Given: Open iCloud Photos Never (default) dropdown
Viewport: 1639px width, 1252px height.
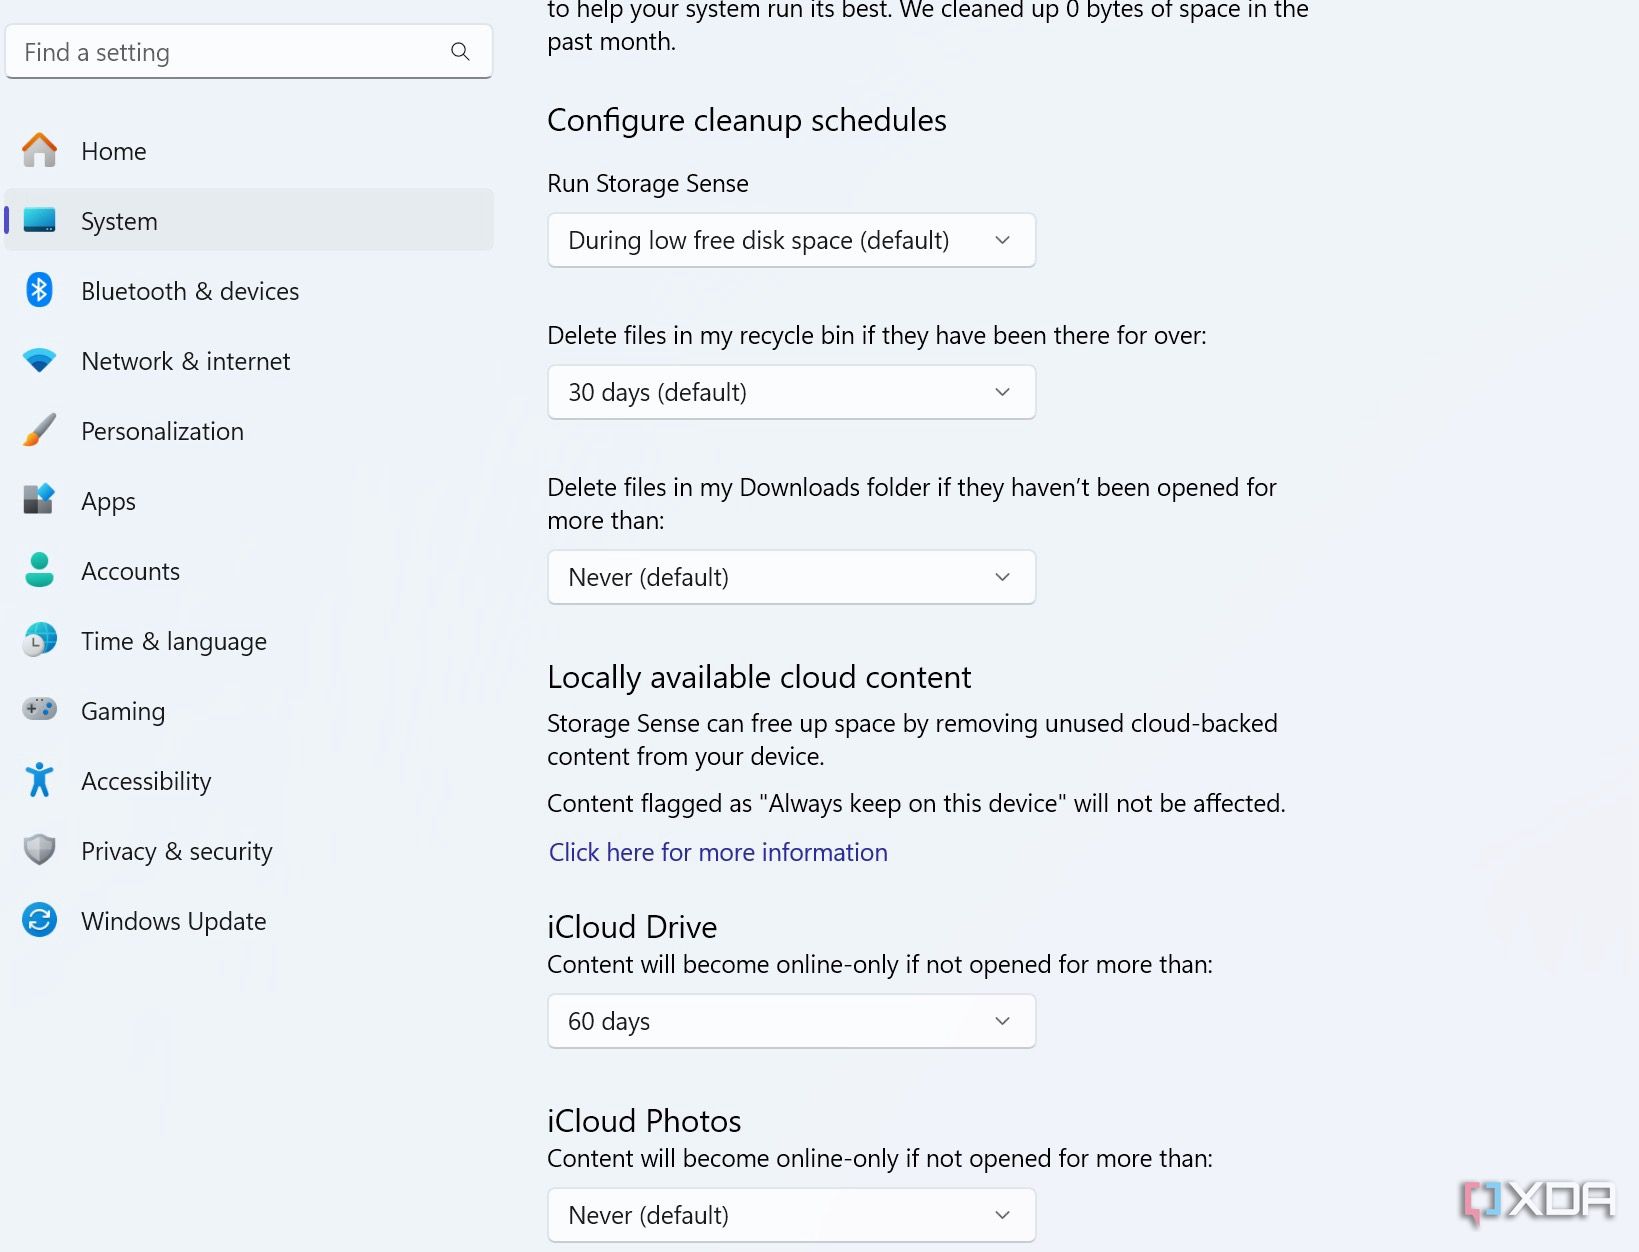Looking at the screenshot, I should tap(791, 1215).
